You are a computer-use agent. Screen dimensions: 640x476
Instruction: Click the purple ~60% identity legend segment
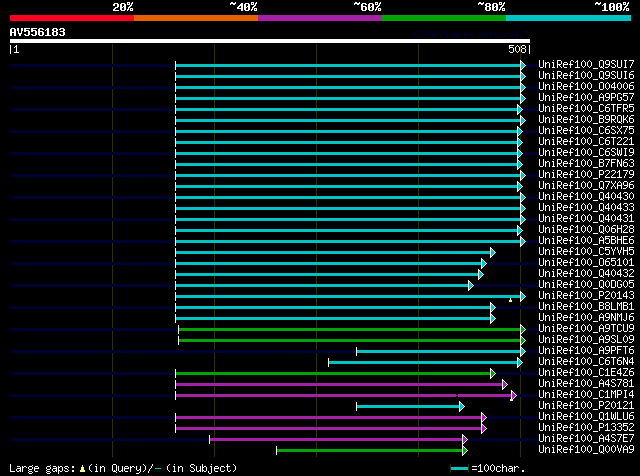coord(320,18)
